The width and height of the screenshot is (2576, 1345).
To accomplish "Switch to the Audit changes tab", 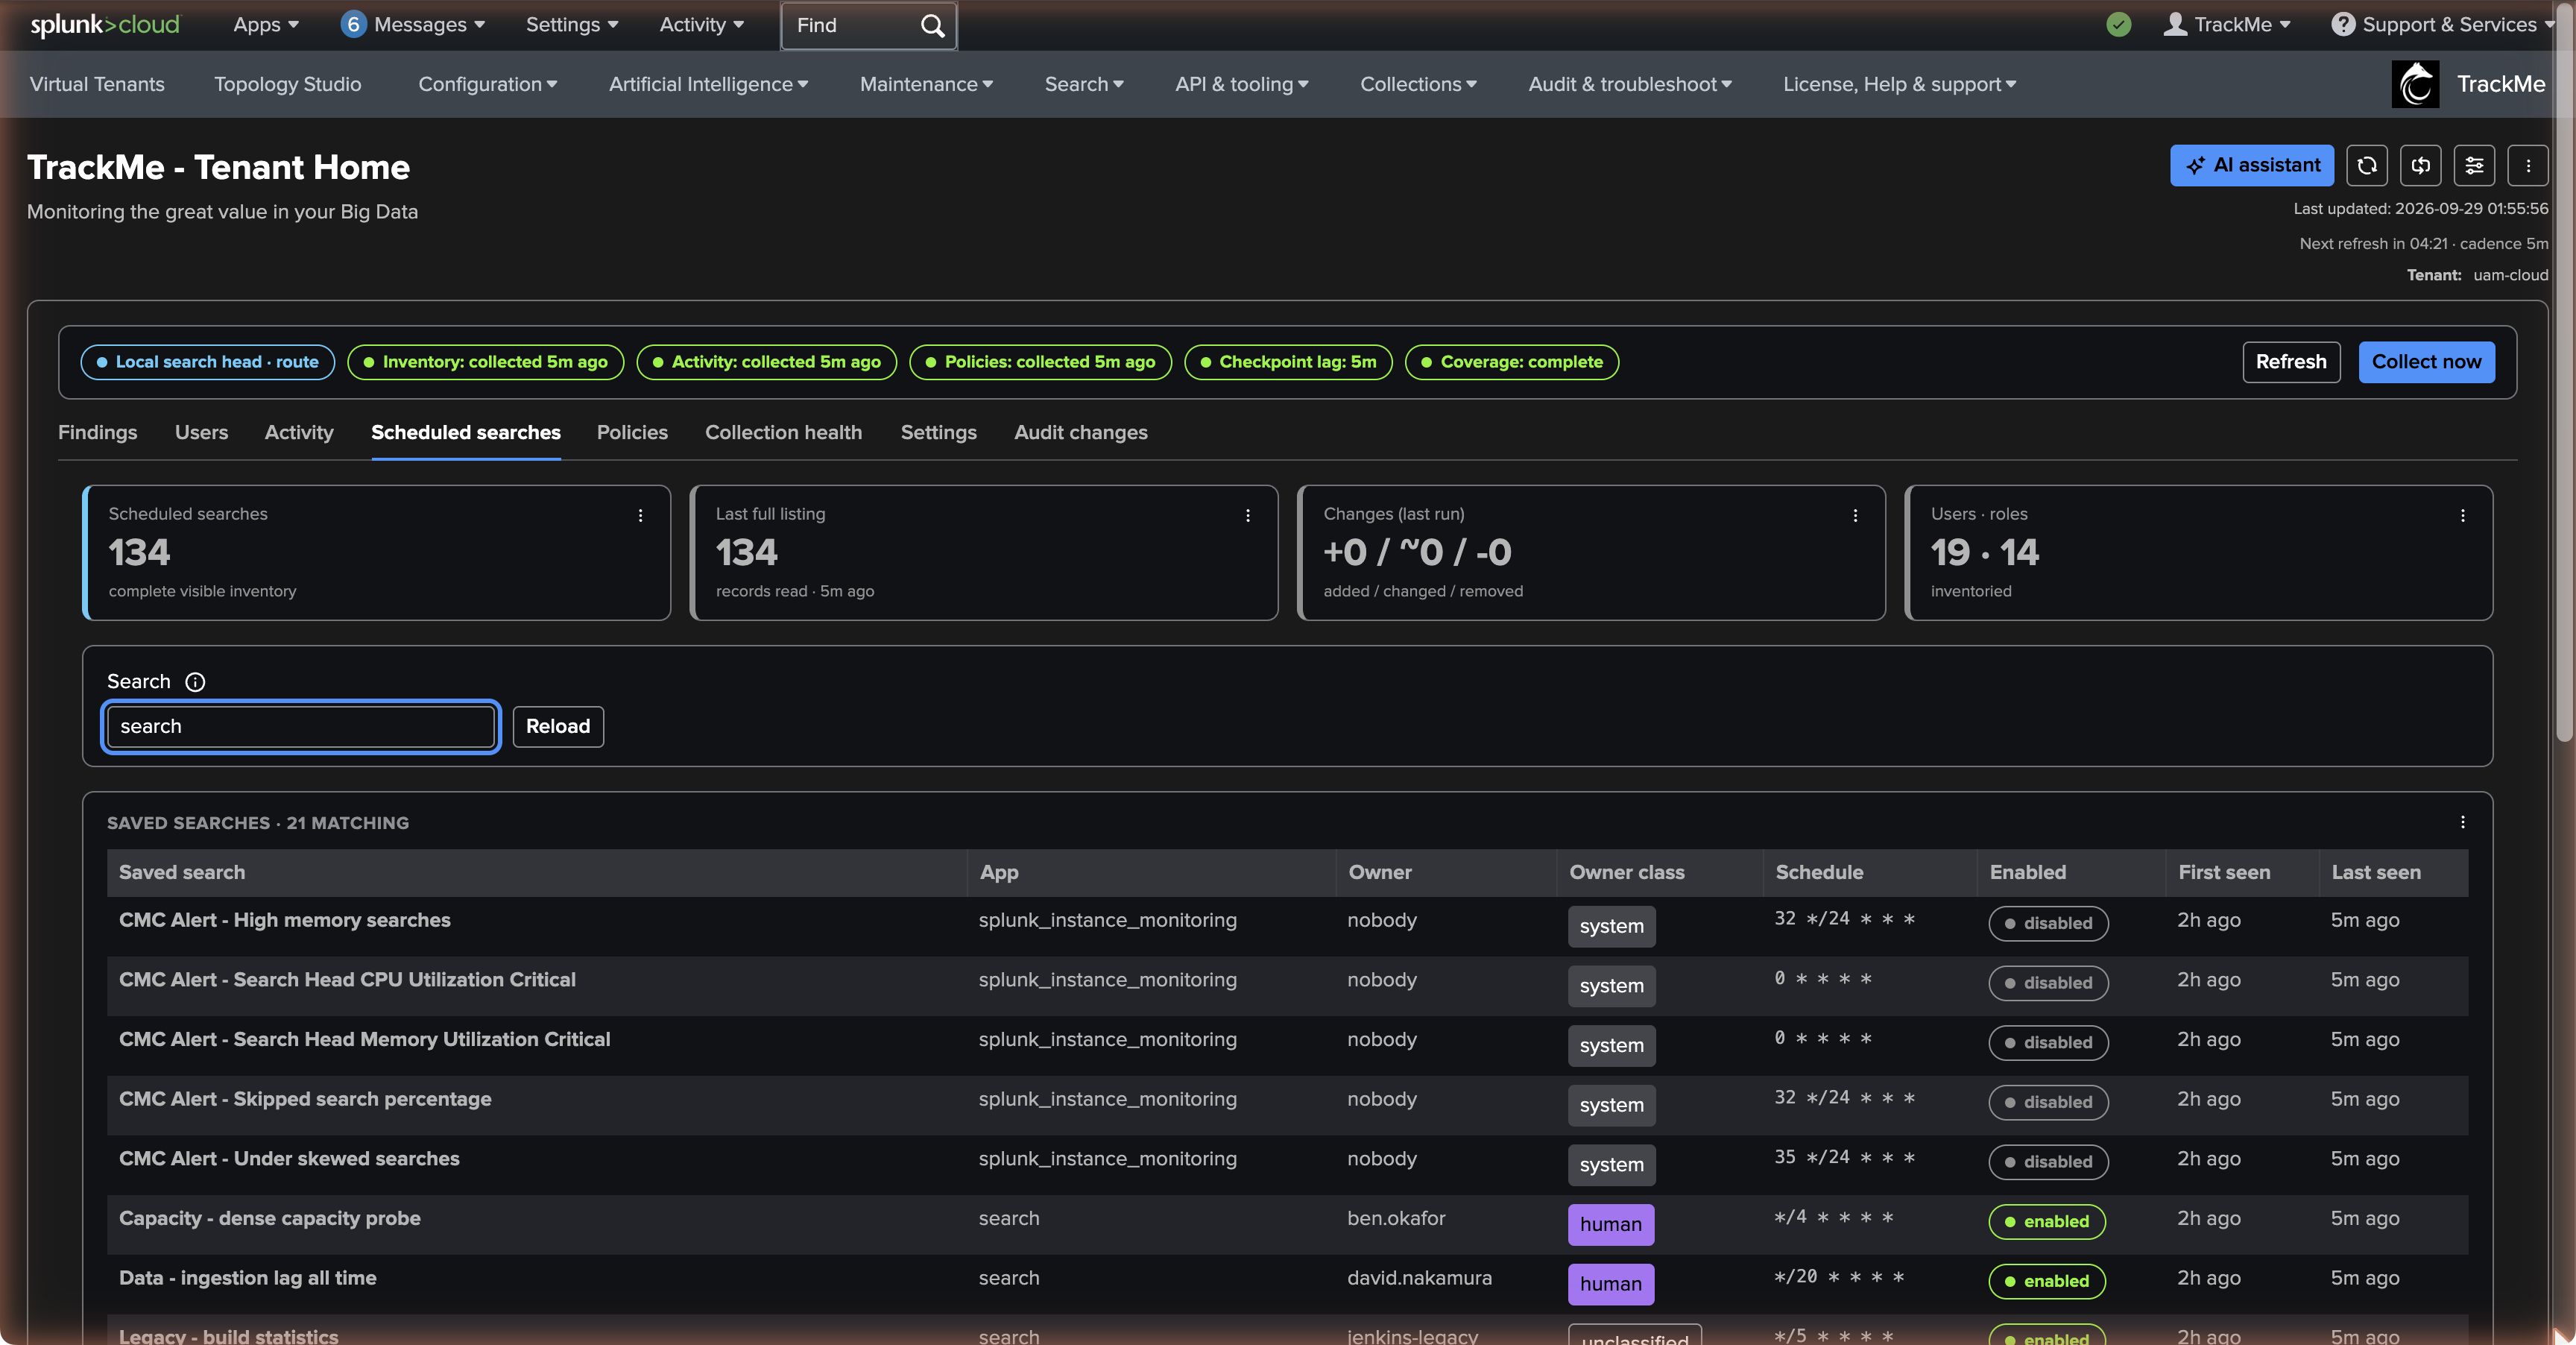I will (1081, 432).
